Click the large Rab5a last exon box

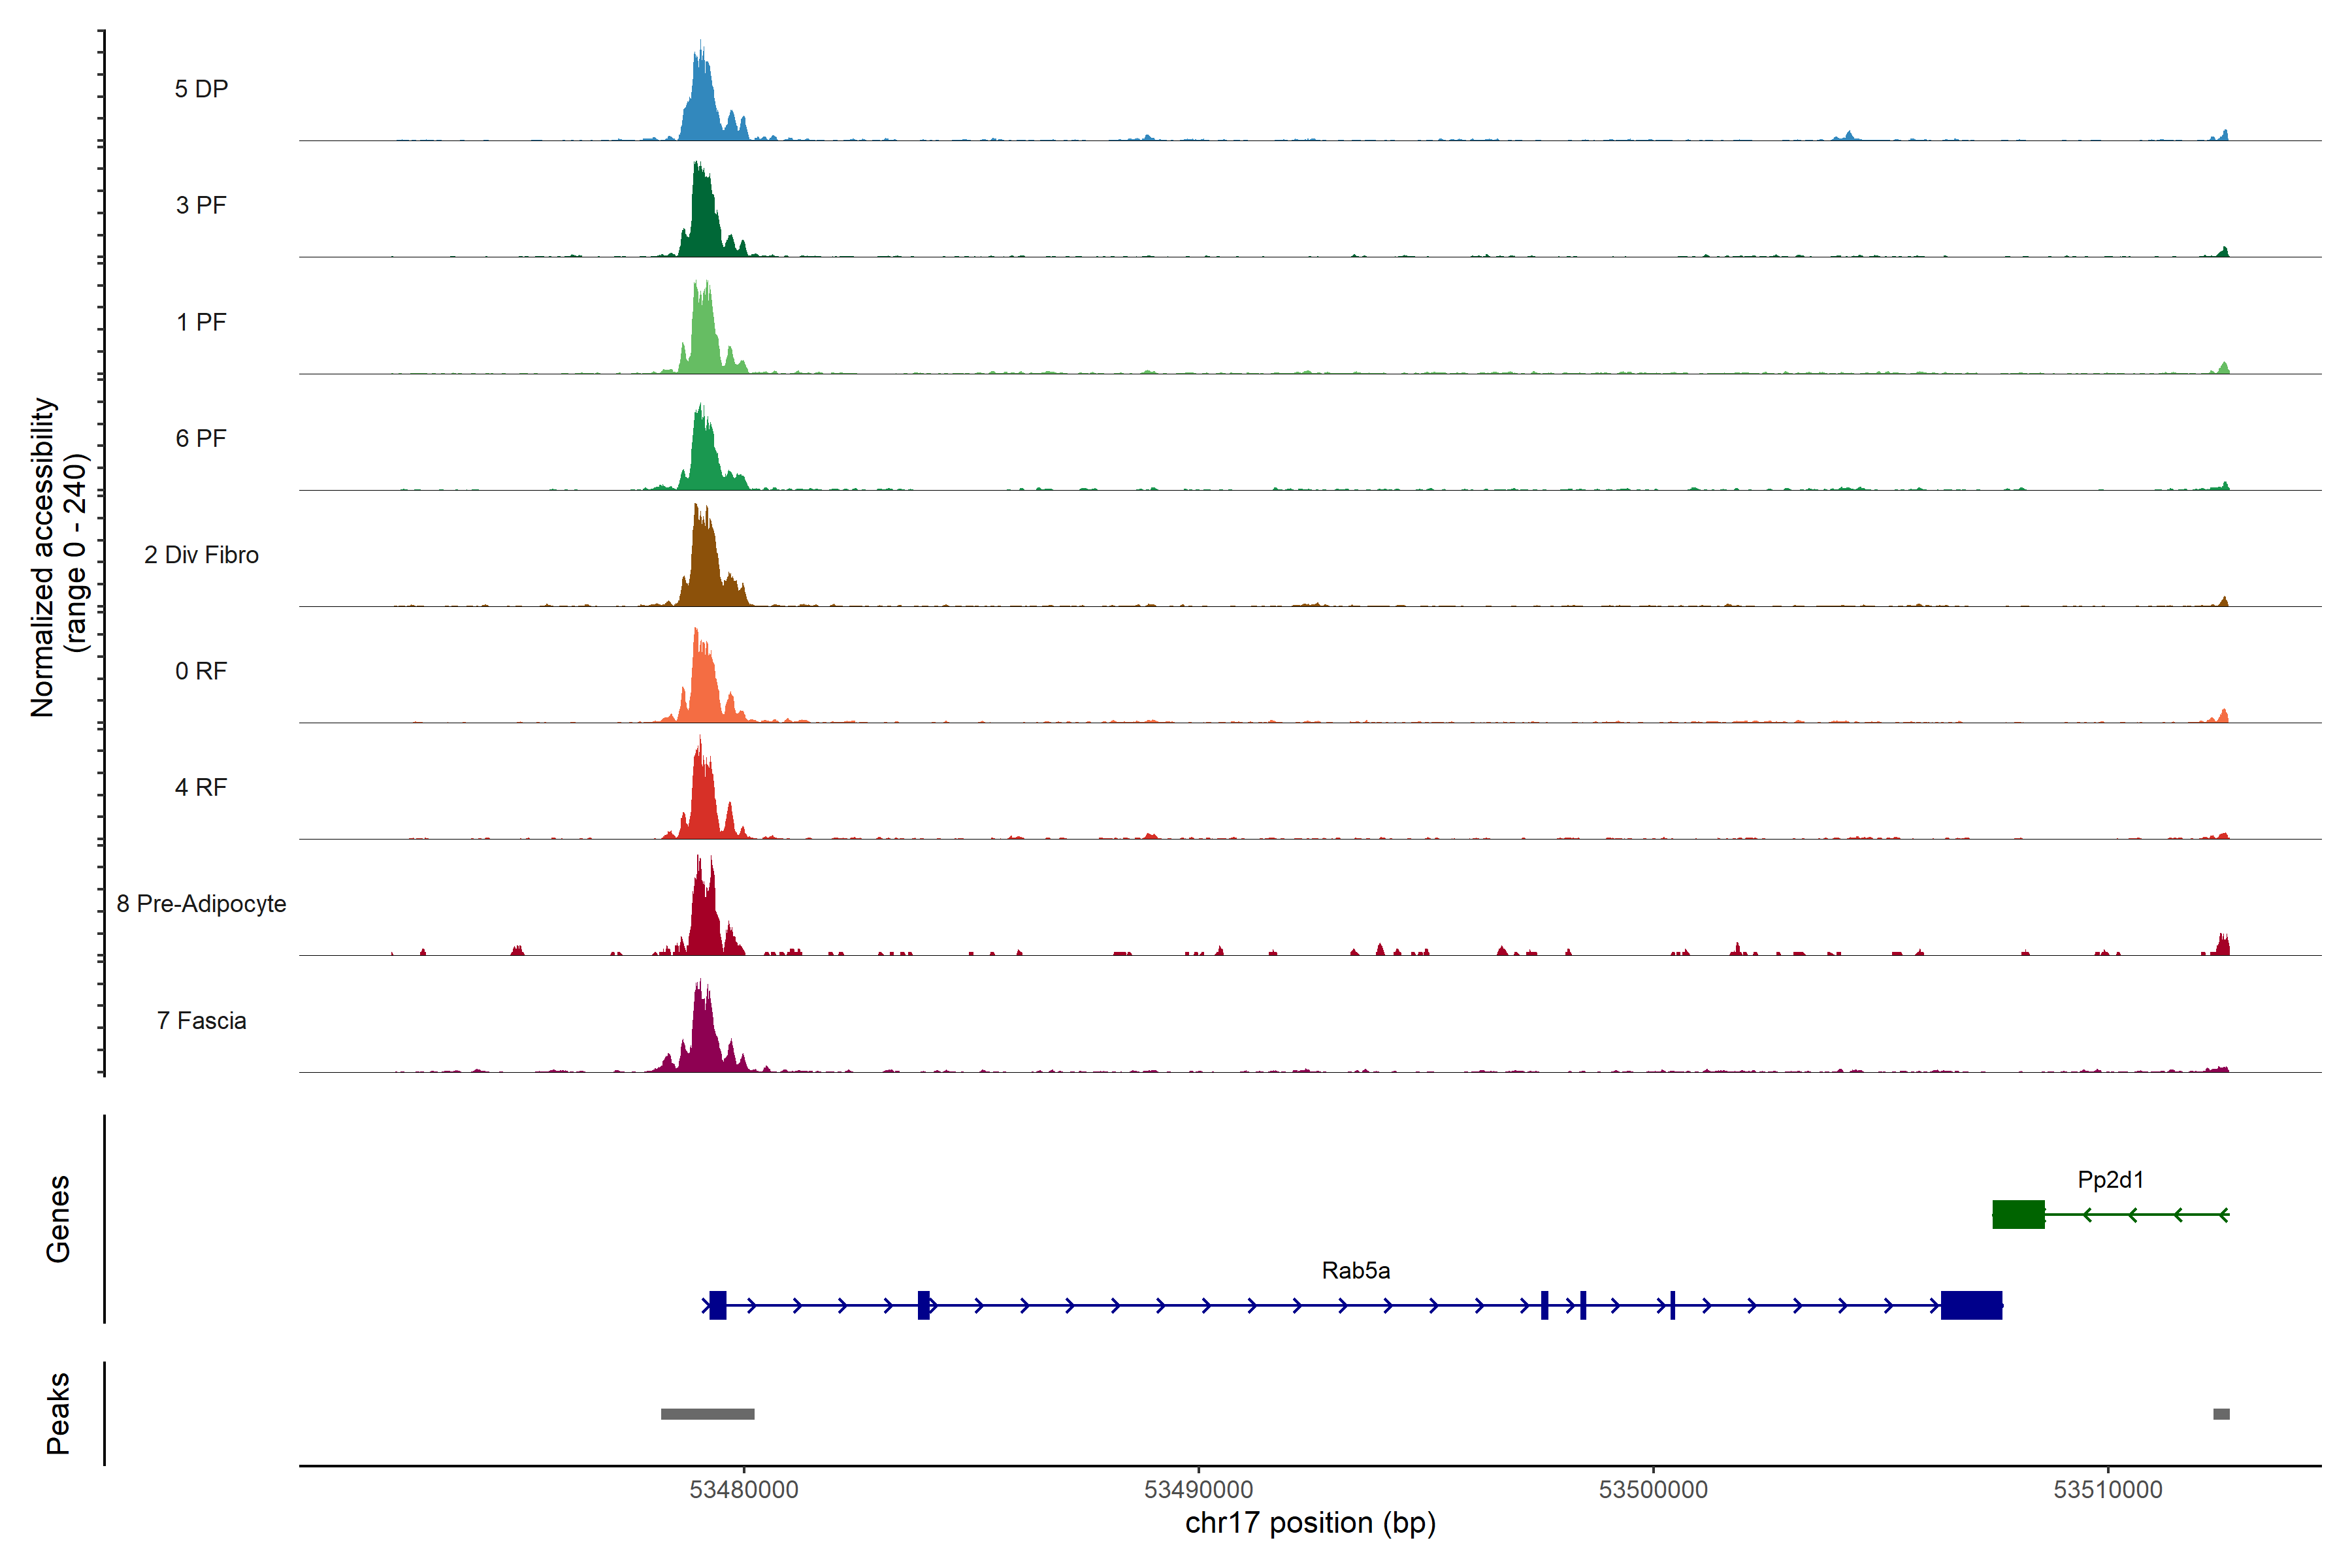[x=1971, y=1306]
